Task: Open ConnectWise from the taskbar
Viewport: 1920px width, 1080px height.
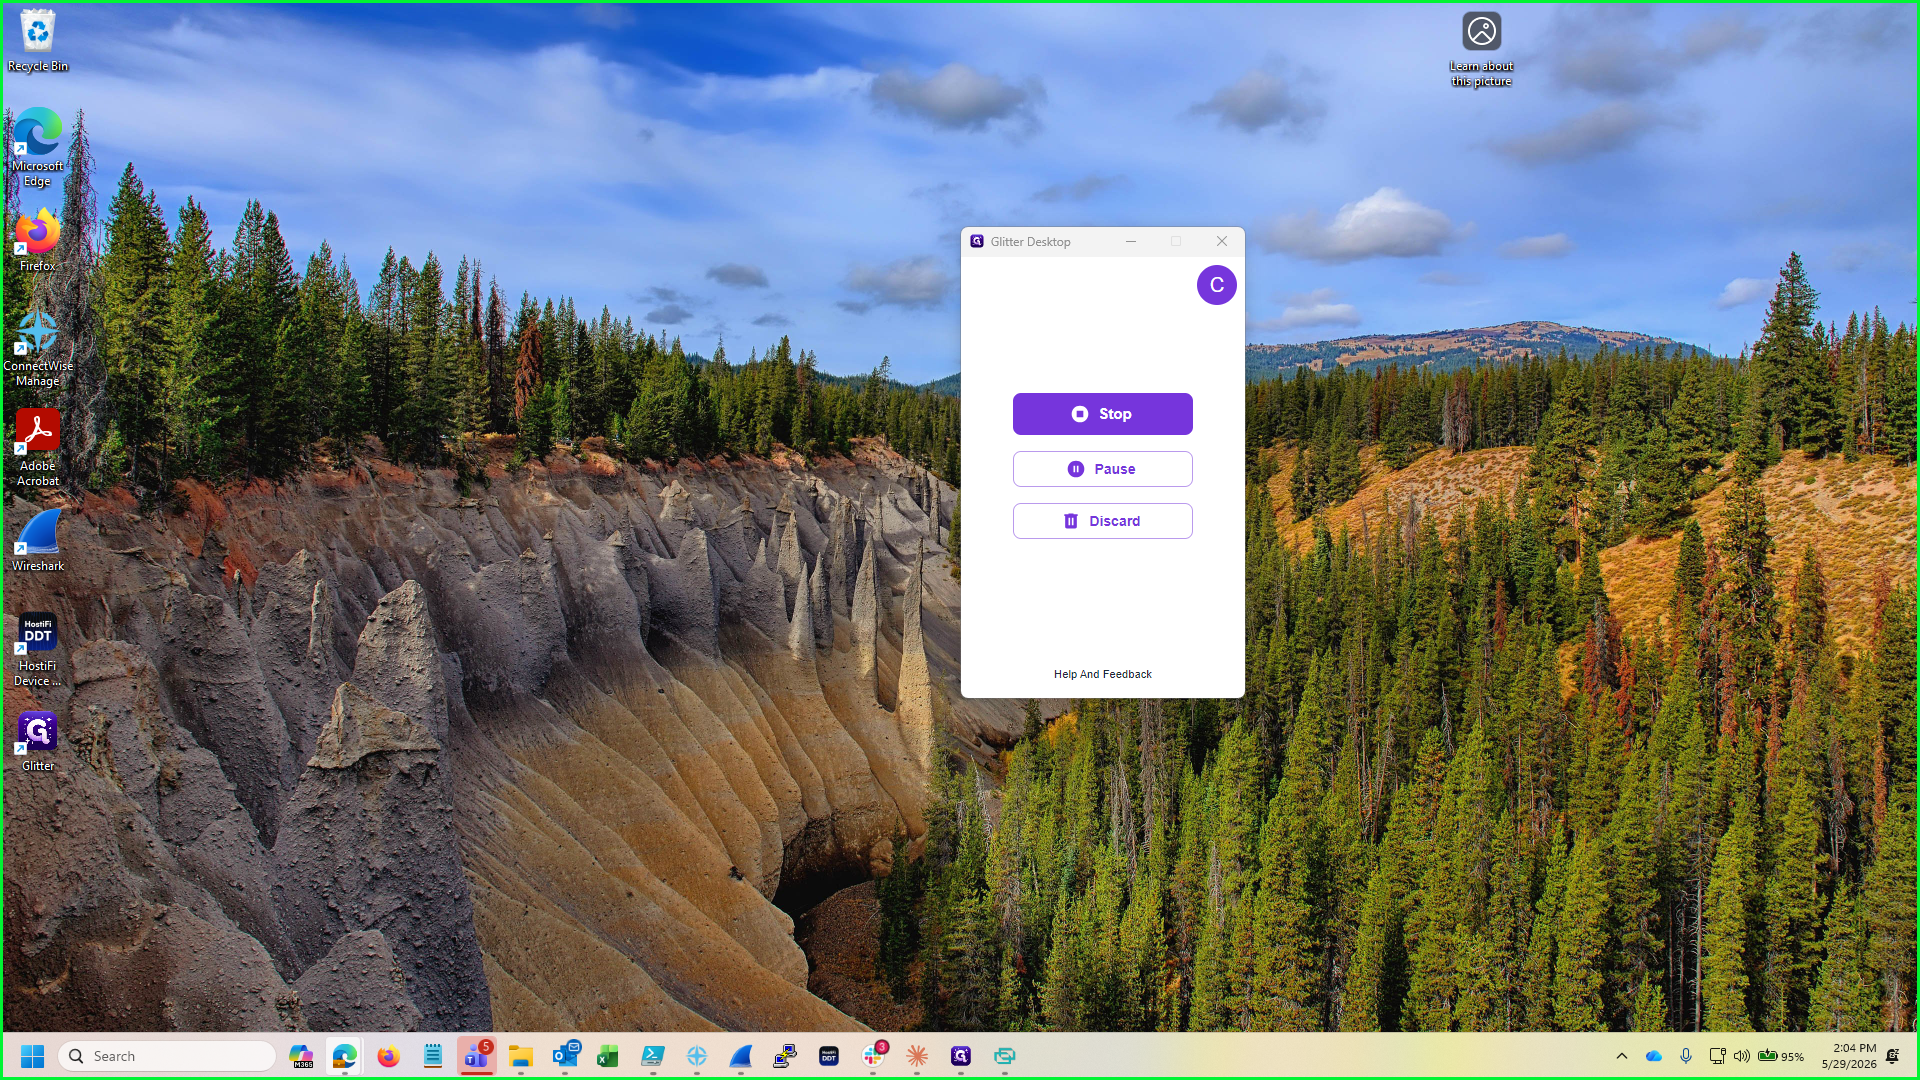Action: (x=697, y=1056)
